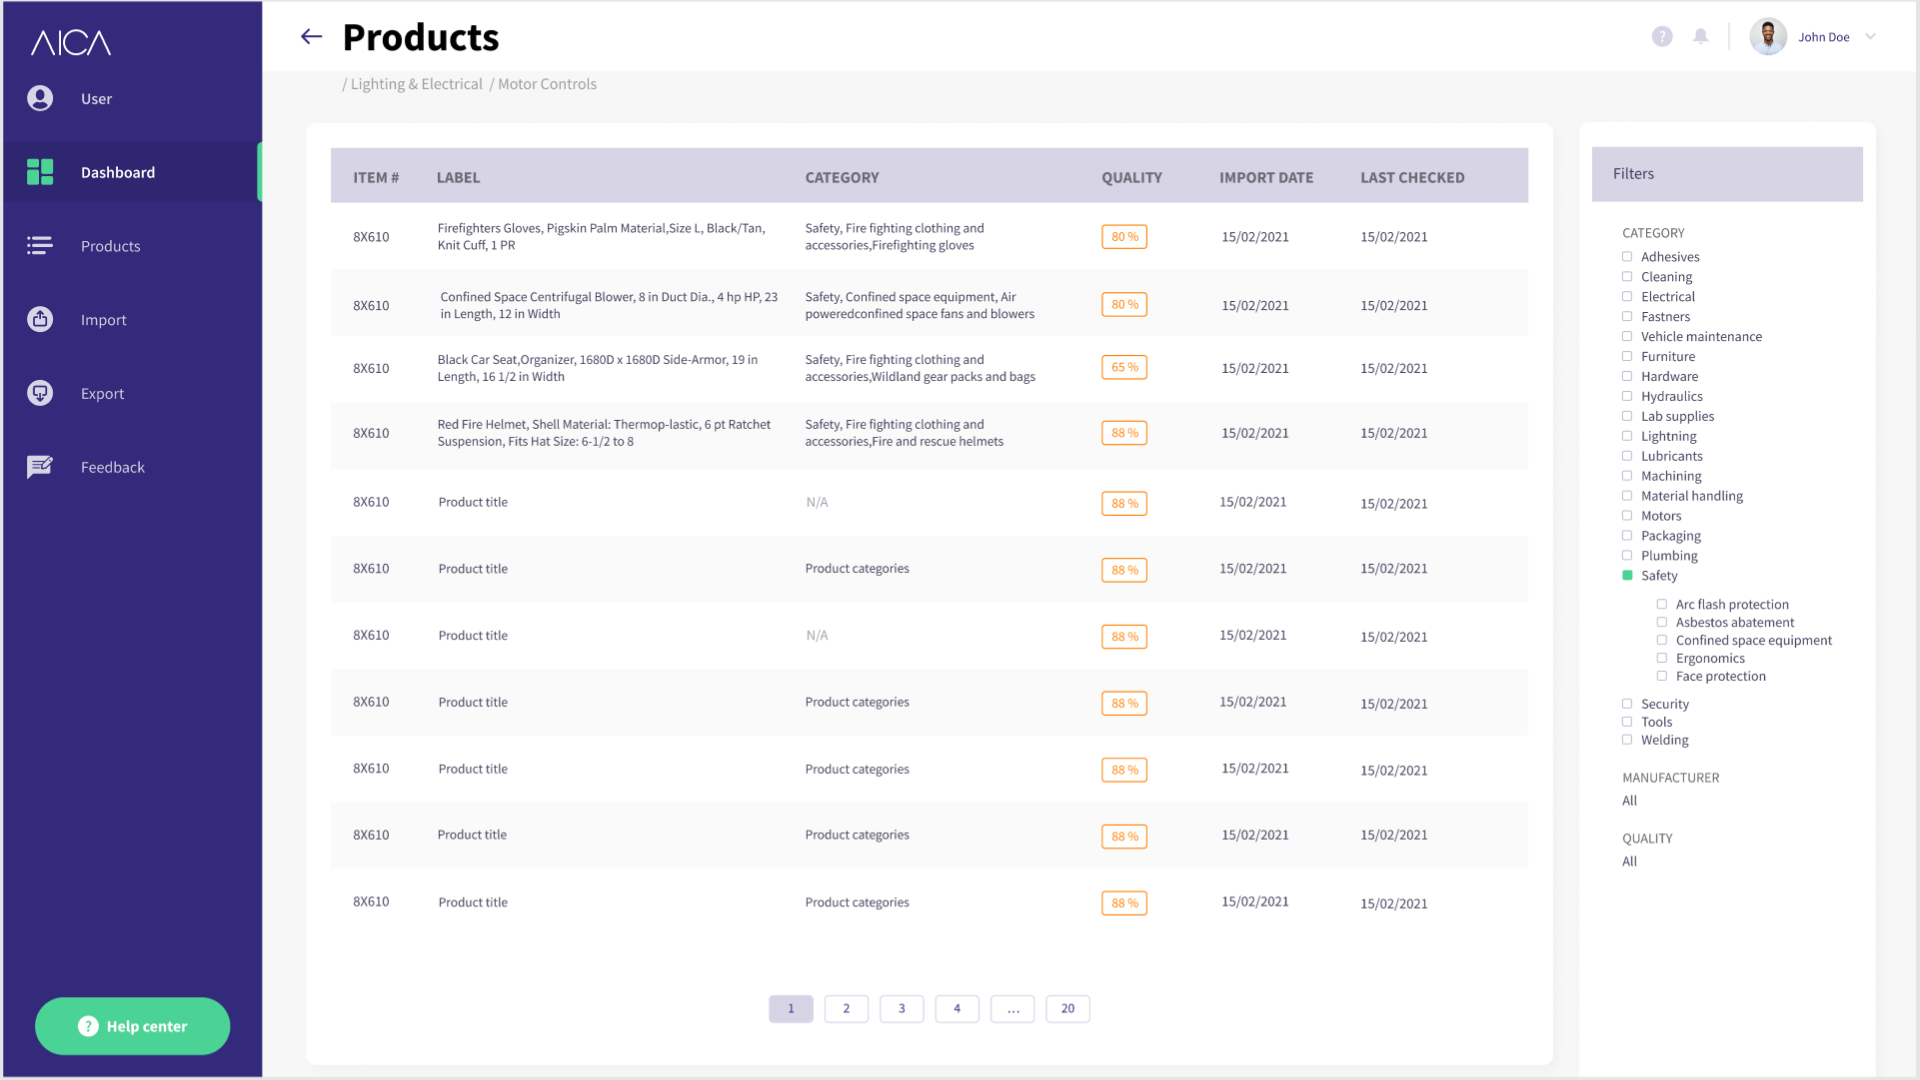
Task: Check the Plumbing category filter
Action: [x=1627, y=556]
